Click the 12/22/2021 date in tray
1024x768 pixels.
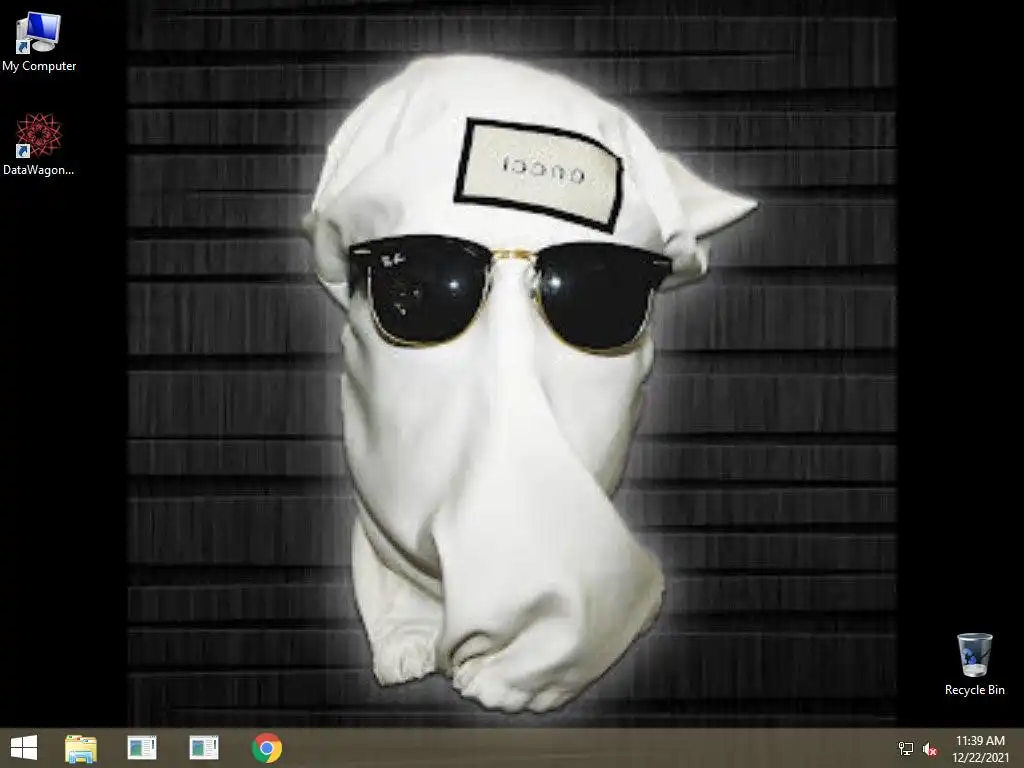tap(980, 758)
